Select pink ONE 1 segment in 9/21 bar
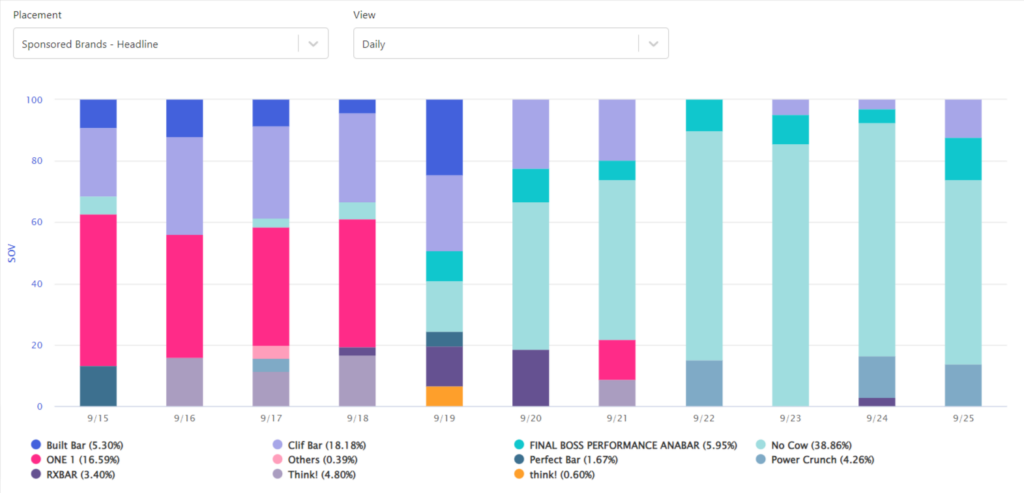Image resolution: width=1024 pixels, height=493 pixels. pos(617,360)
